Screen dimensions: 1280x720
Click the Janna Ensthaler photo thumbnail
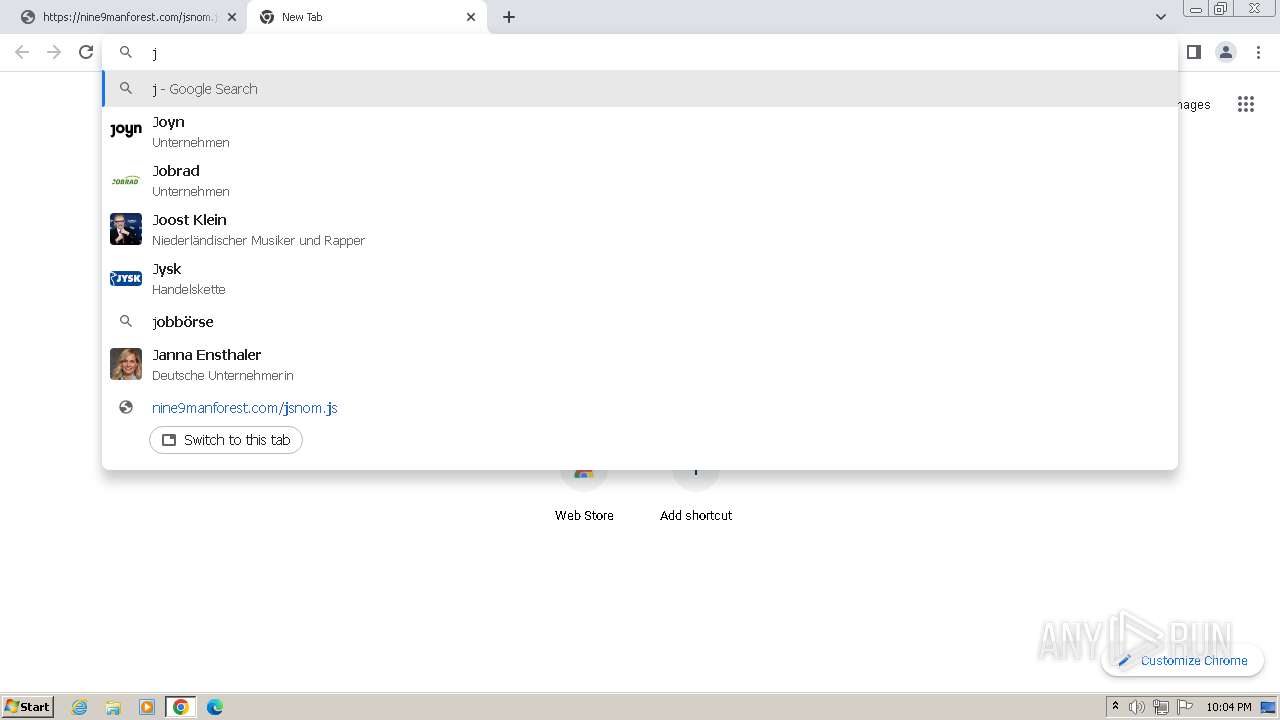click(x=126, y=364)
